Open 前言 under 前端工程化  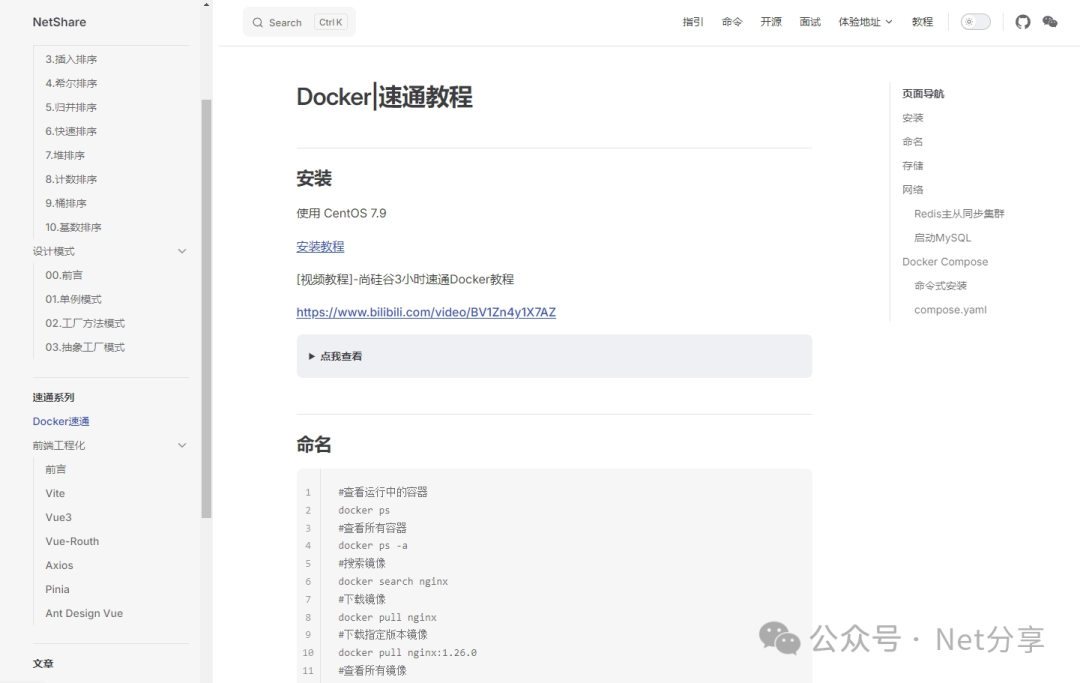coord(56,470)
